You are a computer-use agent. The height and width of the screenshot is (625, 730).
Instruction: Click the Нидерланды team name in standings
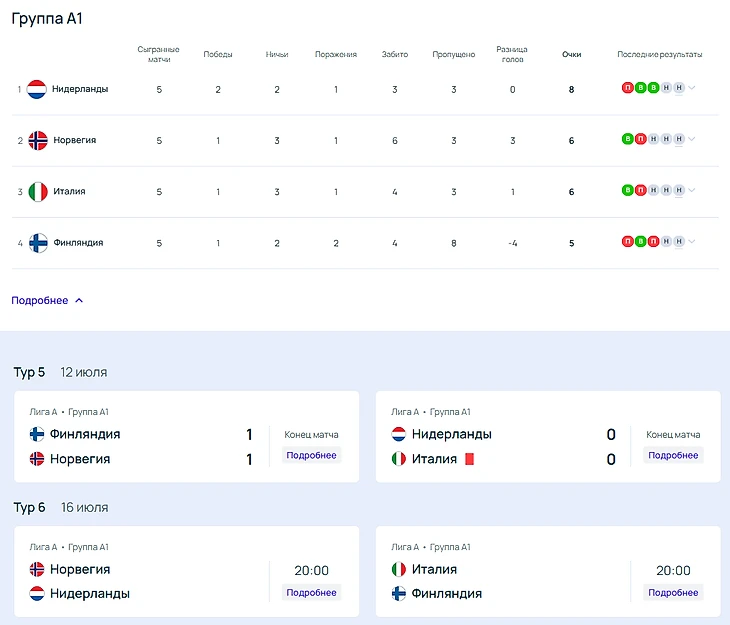pos(80,89)
